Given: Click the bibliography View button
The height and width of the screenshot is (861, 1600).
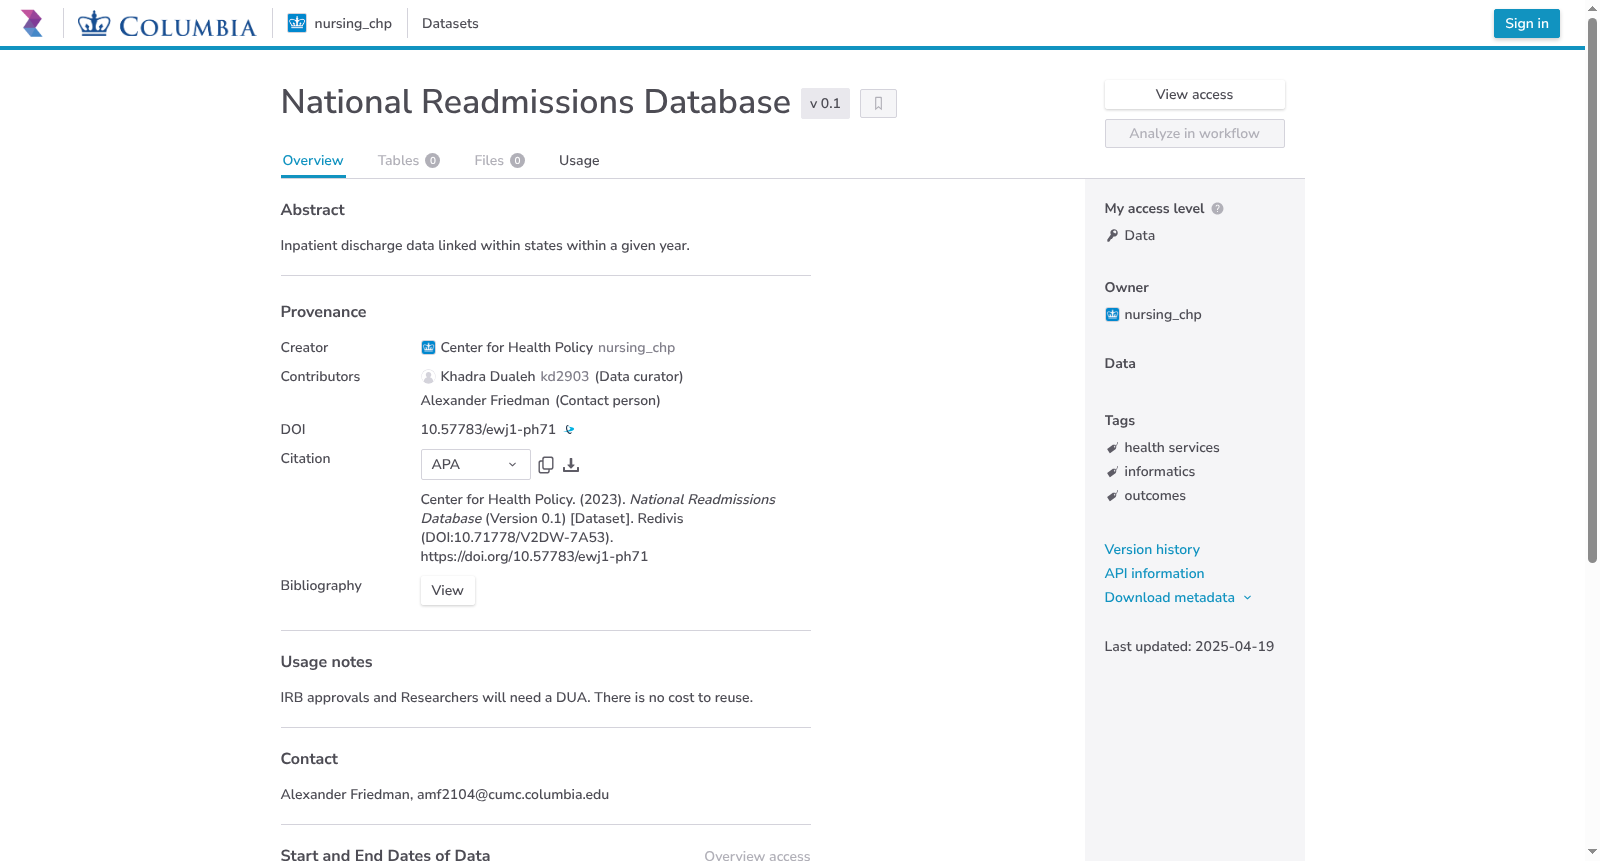Looking at the screenshot, I should (x=447, y=591).
